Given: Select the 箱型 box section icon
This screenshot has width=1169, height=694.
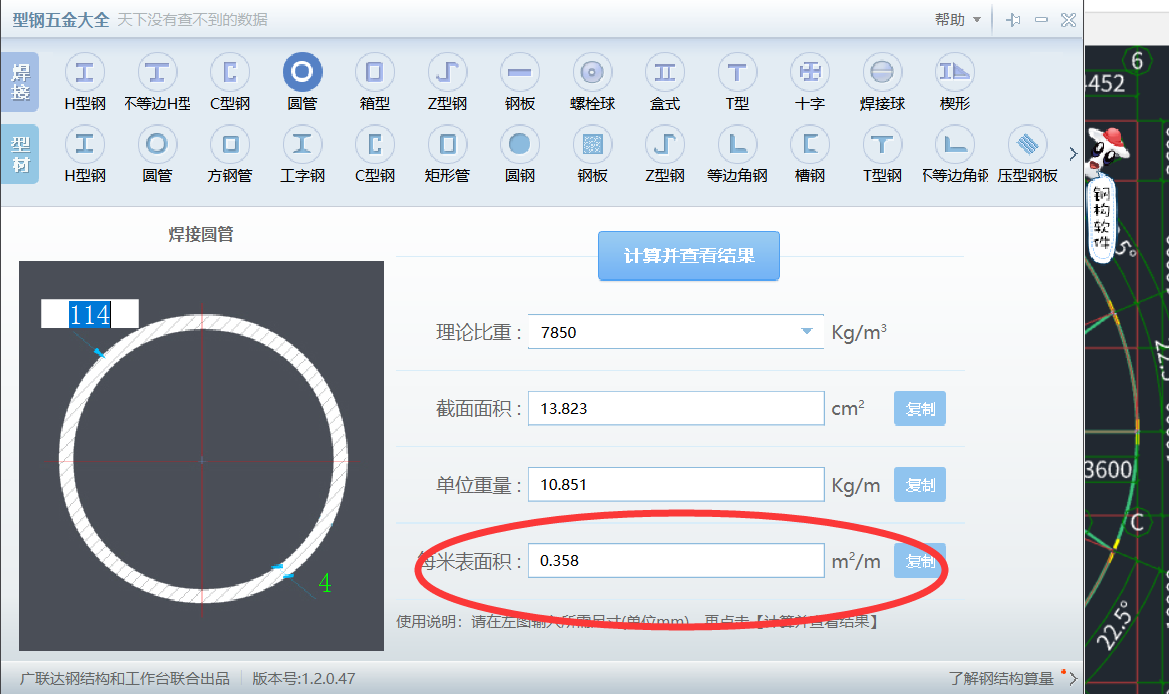Looking at the screenshot, I should (x=375, y=72).
